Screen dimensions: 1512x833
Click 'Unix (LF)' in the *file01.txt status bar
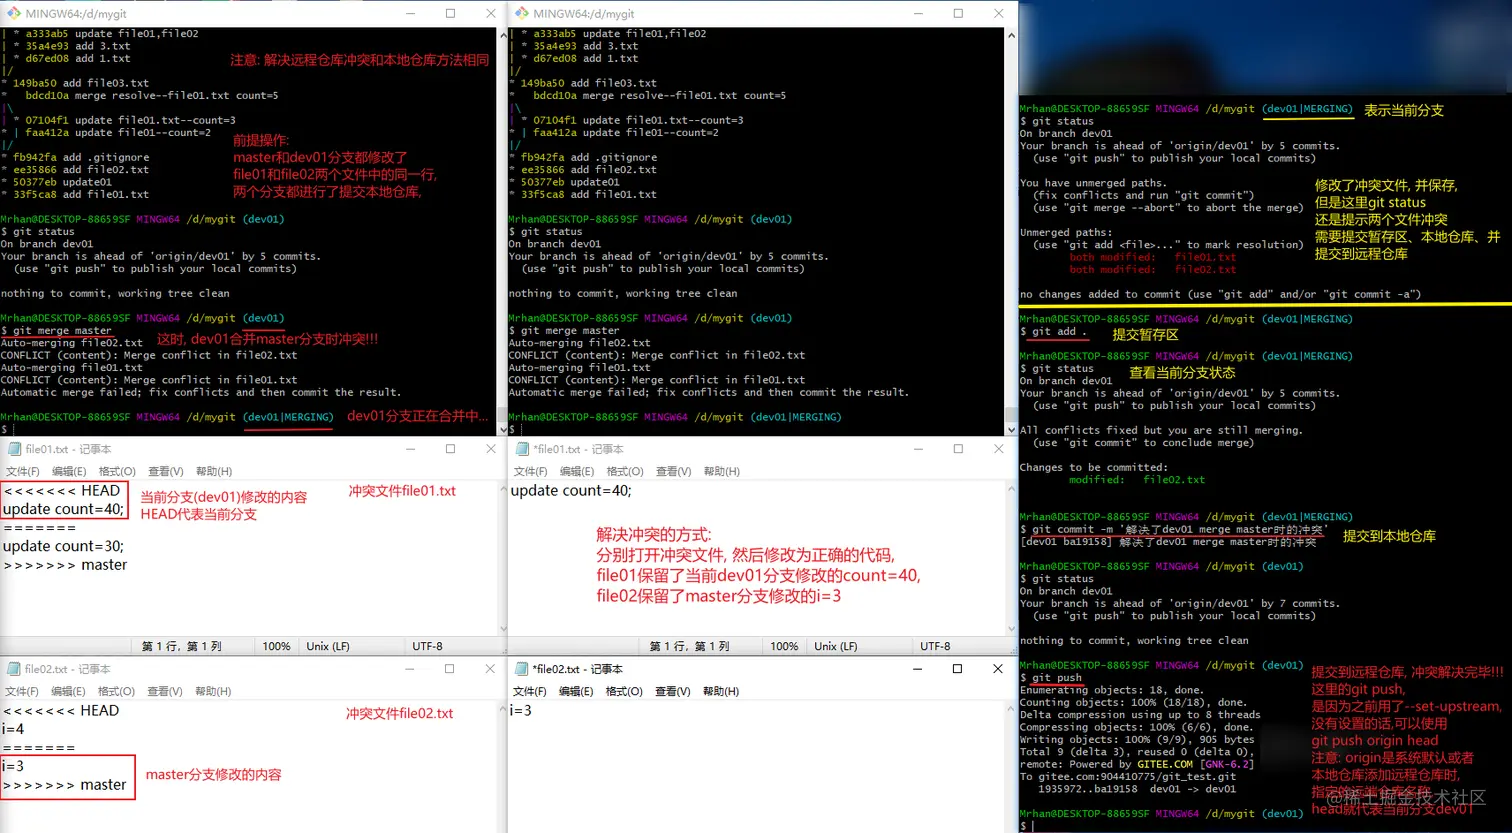[836, 646]
